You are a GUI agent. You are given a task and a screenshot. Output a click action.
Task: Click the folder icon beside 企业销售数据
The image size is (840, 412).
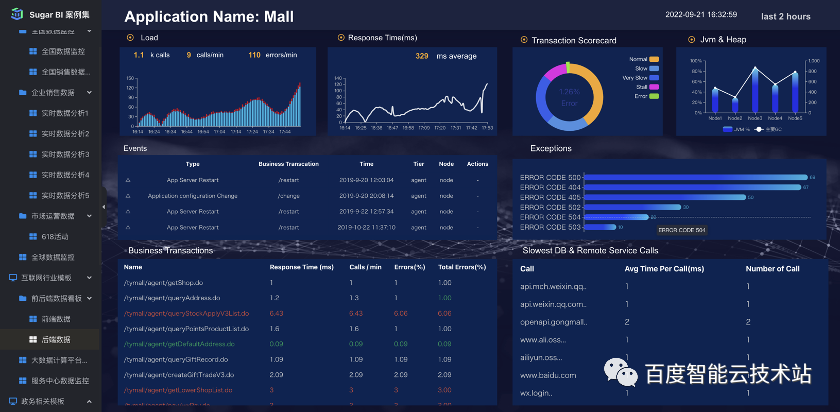(x=22, y=92)
